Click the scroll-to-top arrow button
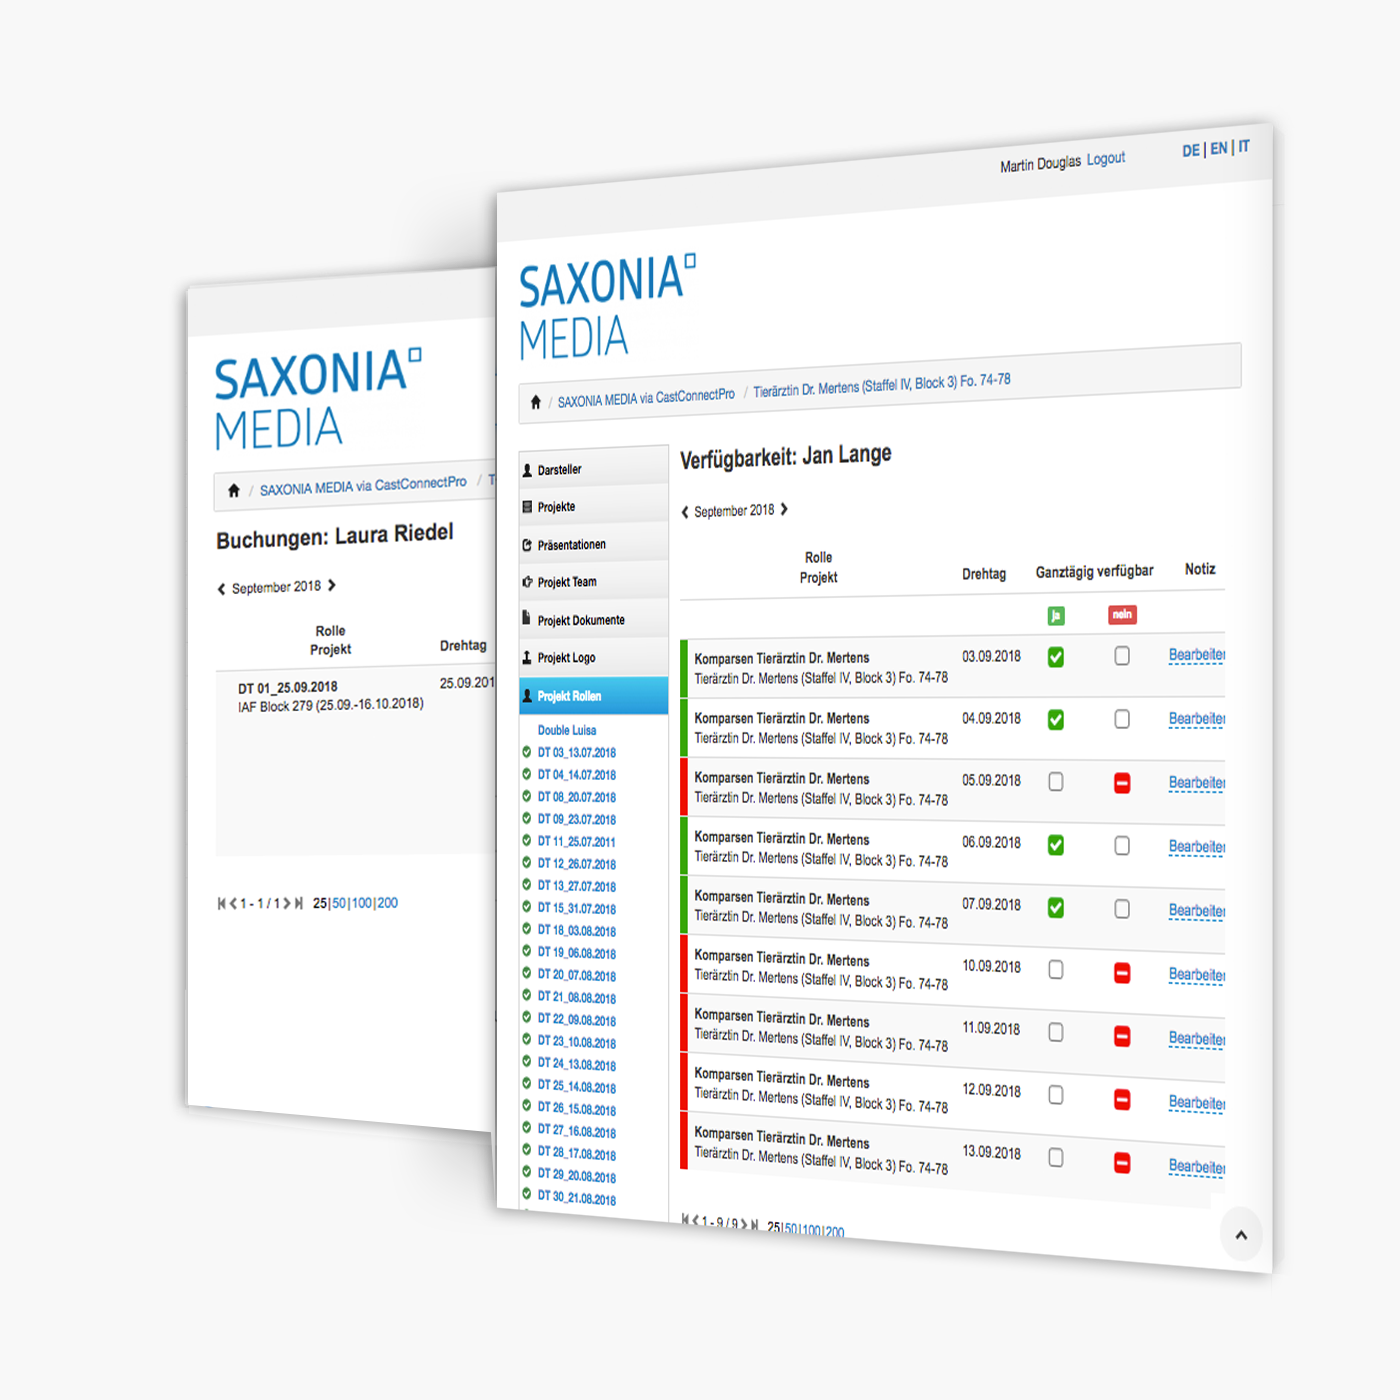Image resolution: width=1400 pixels, height=1400 pixels. pos(1241,1235)
